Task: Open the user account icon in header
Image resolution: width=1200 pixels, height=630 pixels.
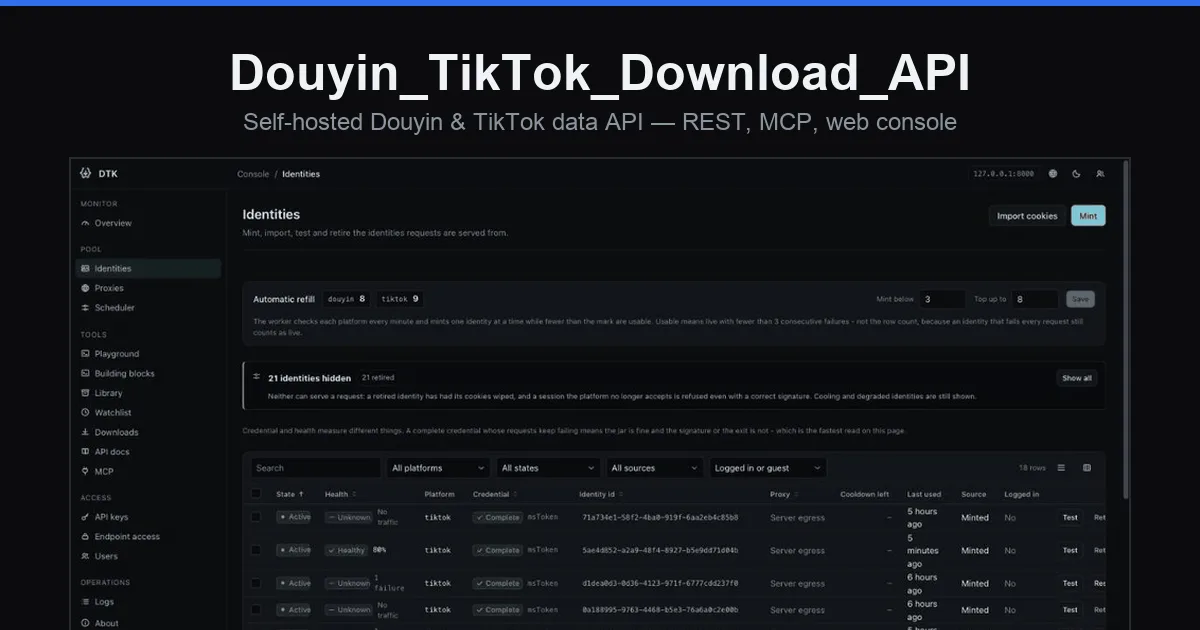Action: 1100,173
